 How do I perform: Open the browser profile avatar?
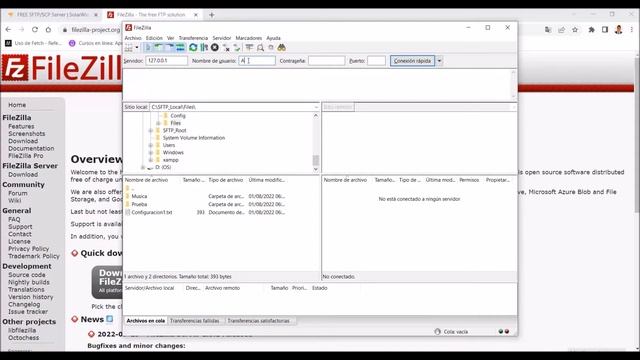click(x=618, y=29)
